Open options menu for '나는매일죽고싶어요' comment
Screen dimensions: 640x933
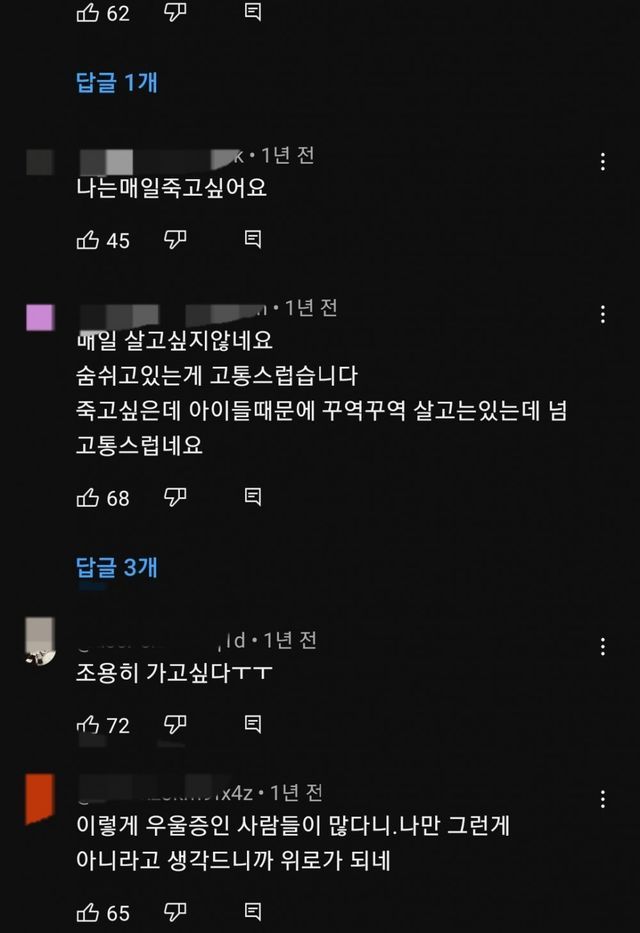pyautogui.click(x=603, y=162)
